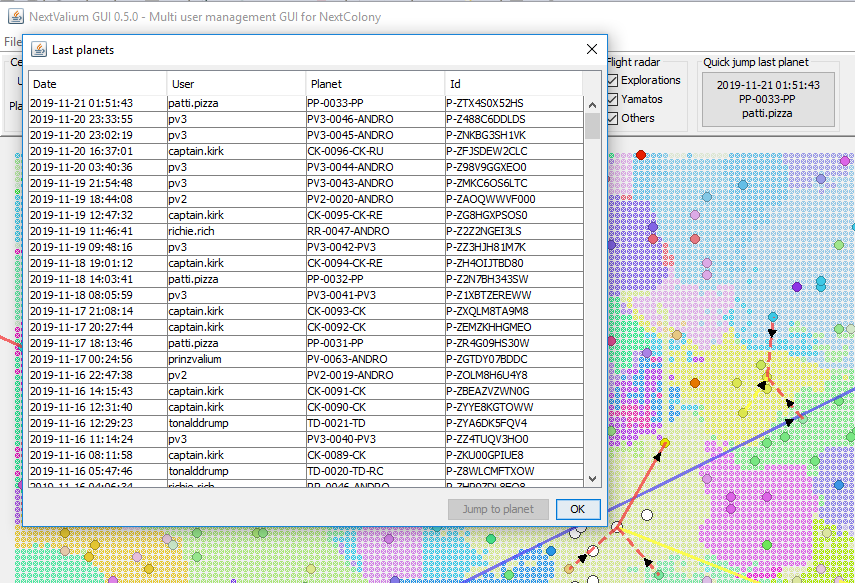This screenshot has width=855, height=583.
Task: Select row dated 2019-11-21 01:51:43
Action: coord(306,103)
